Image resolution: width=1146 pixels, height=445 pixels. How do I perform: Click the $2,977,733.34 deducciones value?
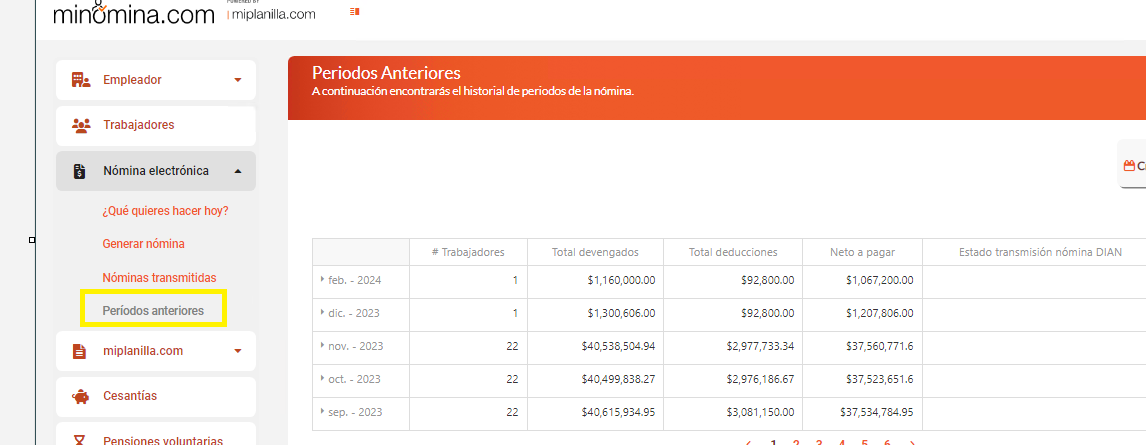pos(761,346)
